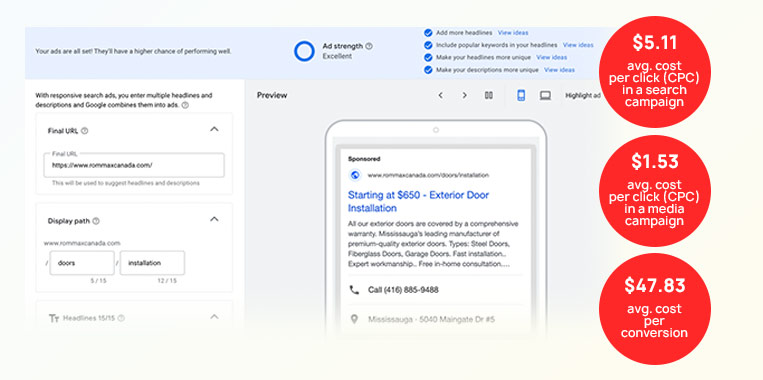This screenshot has height=380, width=763.
Task: Open View ideas for popular keywords
Action: (x=578, y=45)
